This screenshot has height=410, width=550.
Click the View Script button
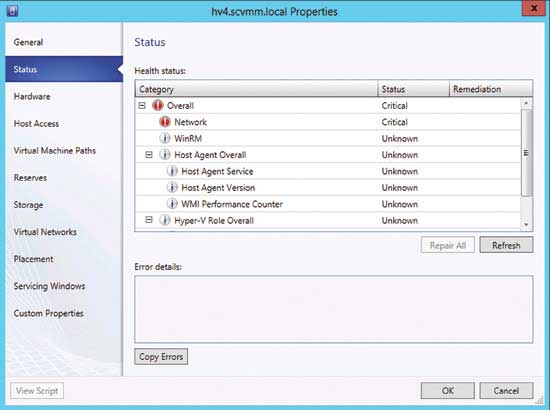coord(37,391)
